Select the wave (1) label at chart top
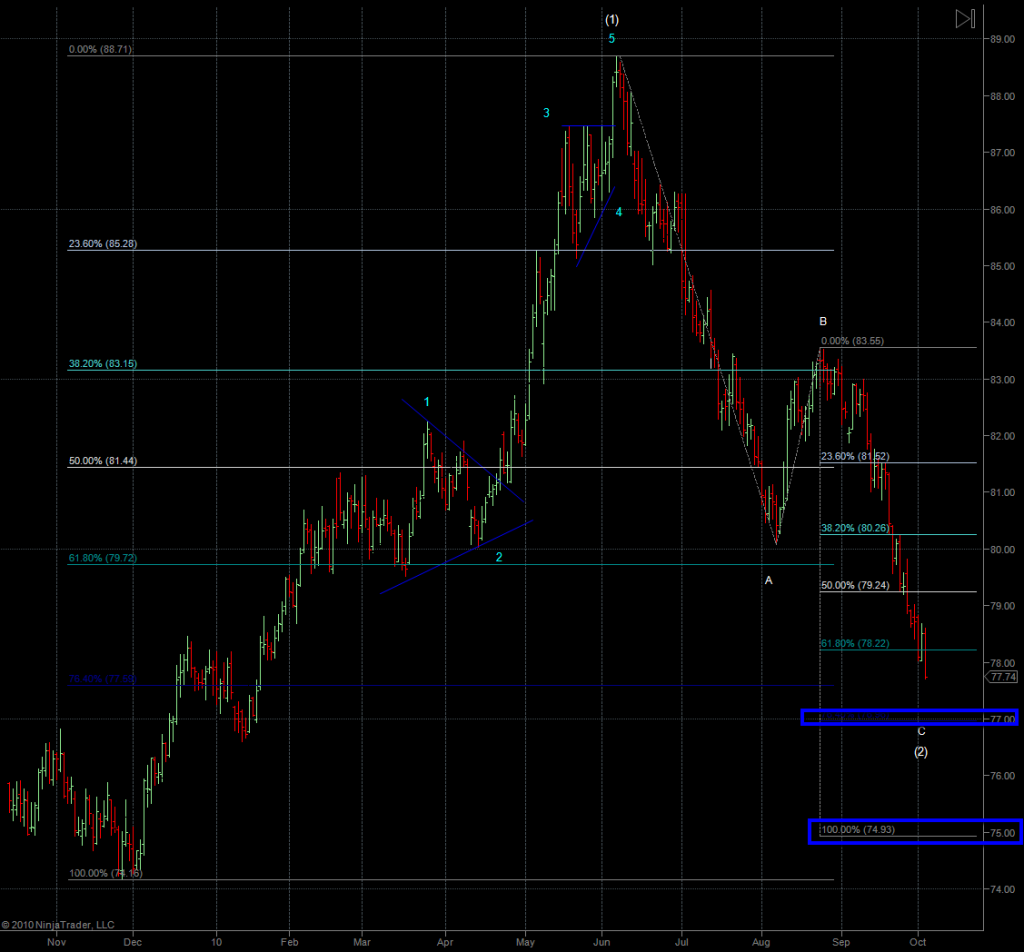The image size is (1024, 952). pyautogui.click(x=612, y=19)
